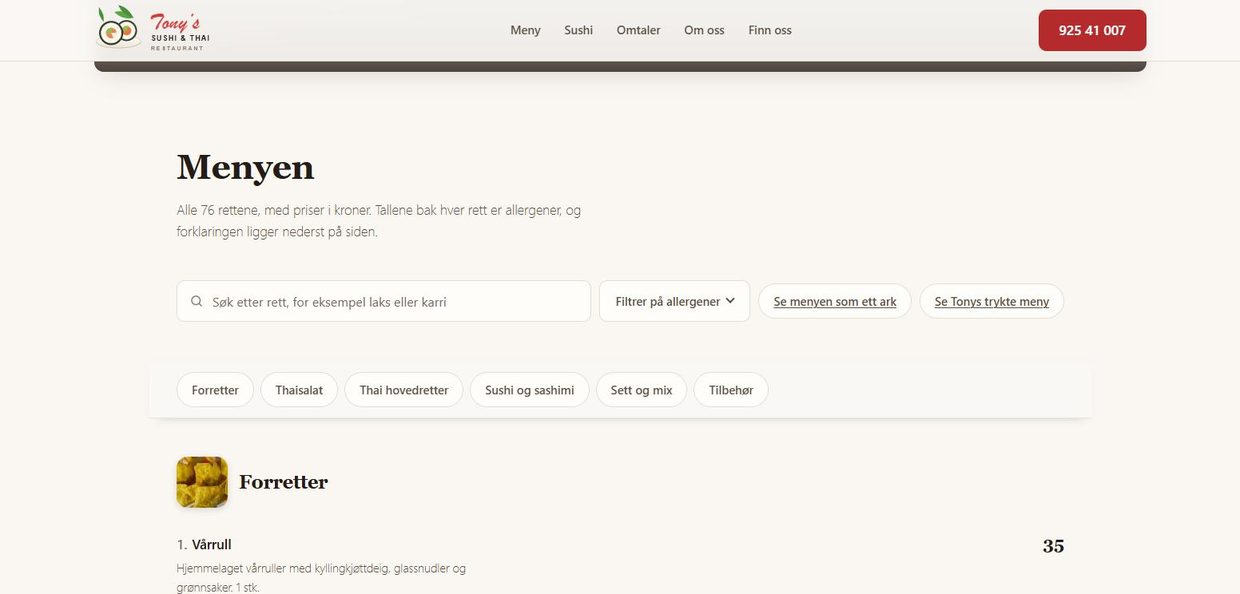Jump to the Forretter category
This screenshot has height=594, width=1240.
(x=215, y=390)
